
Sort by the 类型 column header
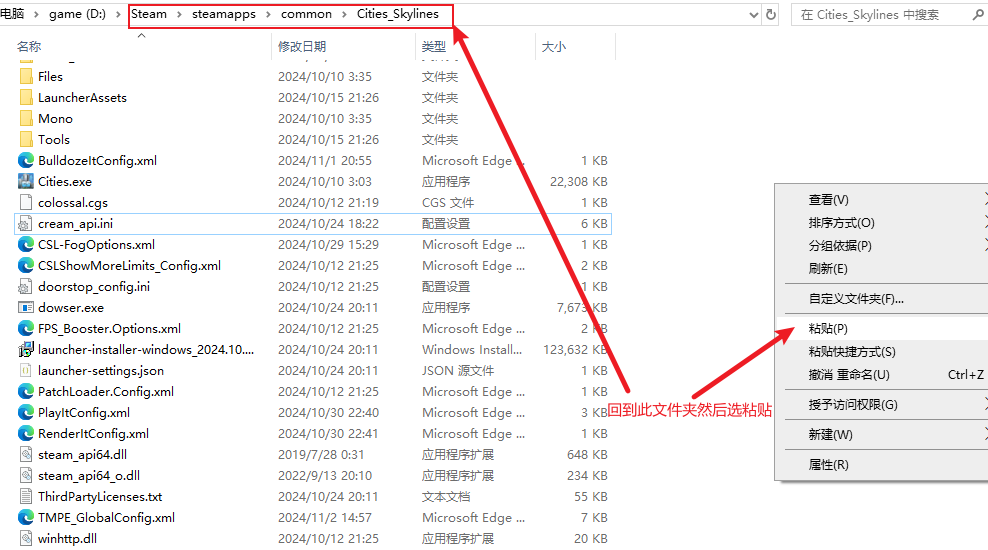pos(434,47)
